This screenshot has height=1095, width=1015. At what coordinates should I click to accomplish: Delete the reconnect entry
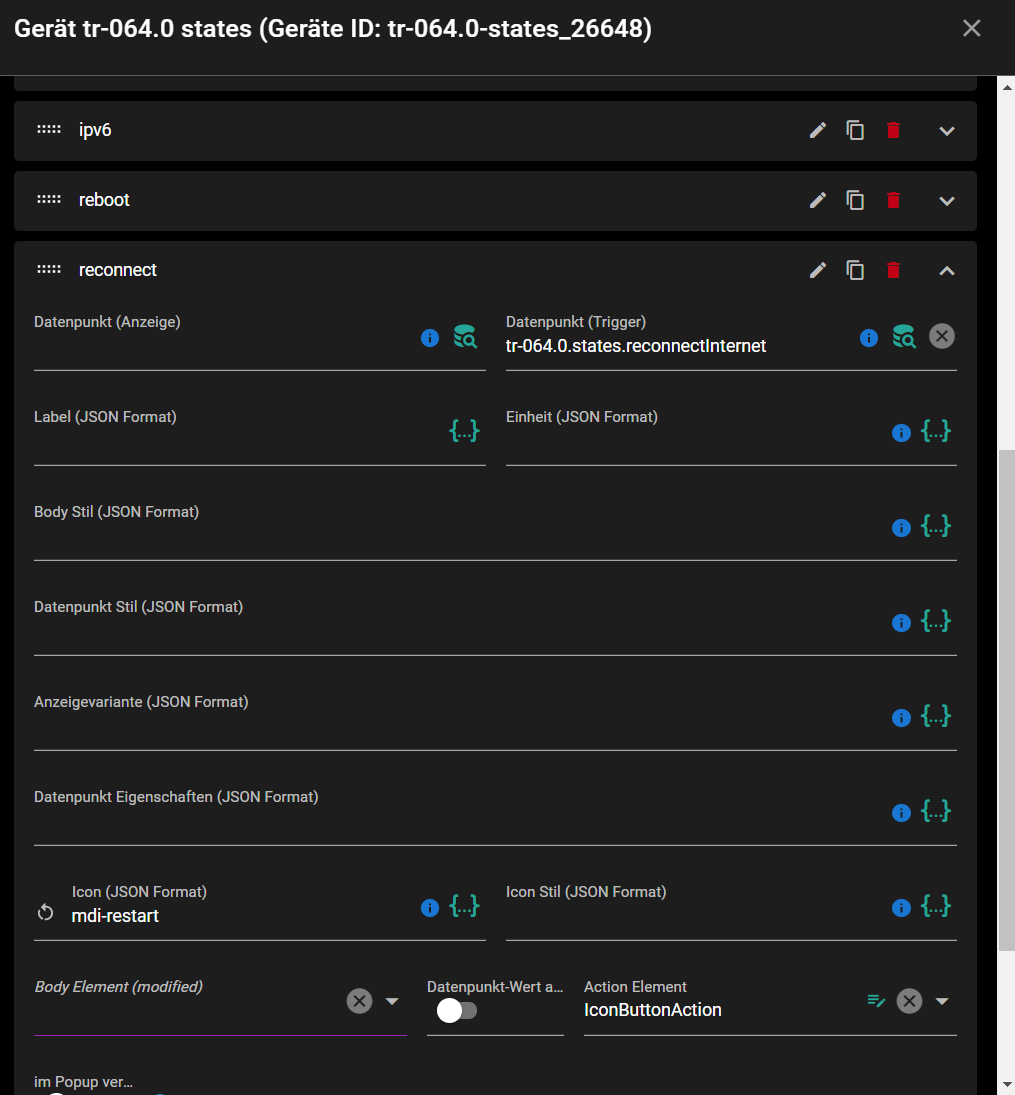(893, 270)
